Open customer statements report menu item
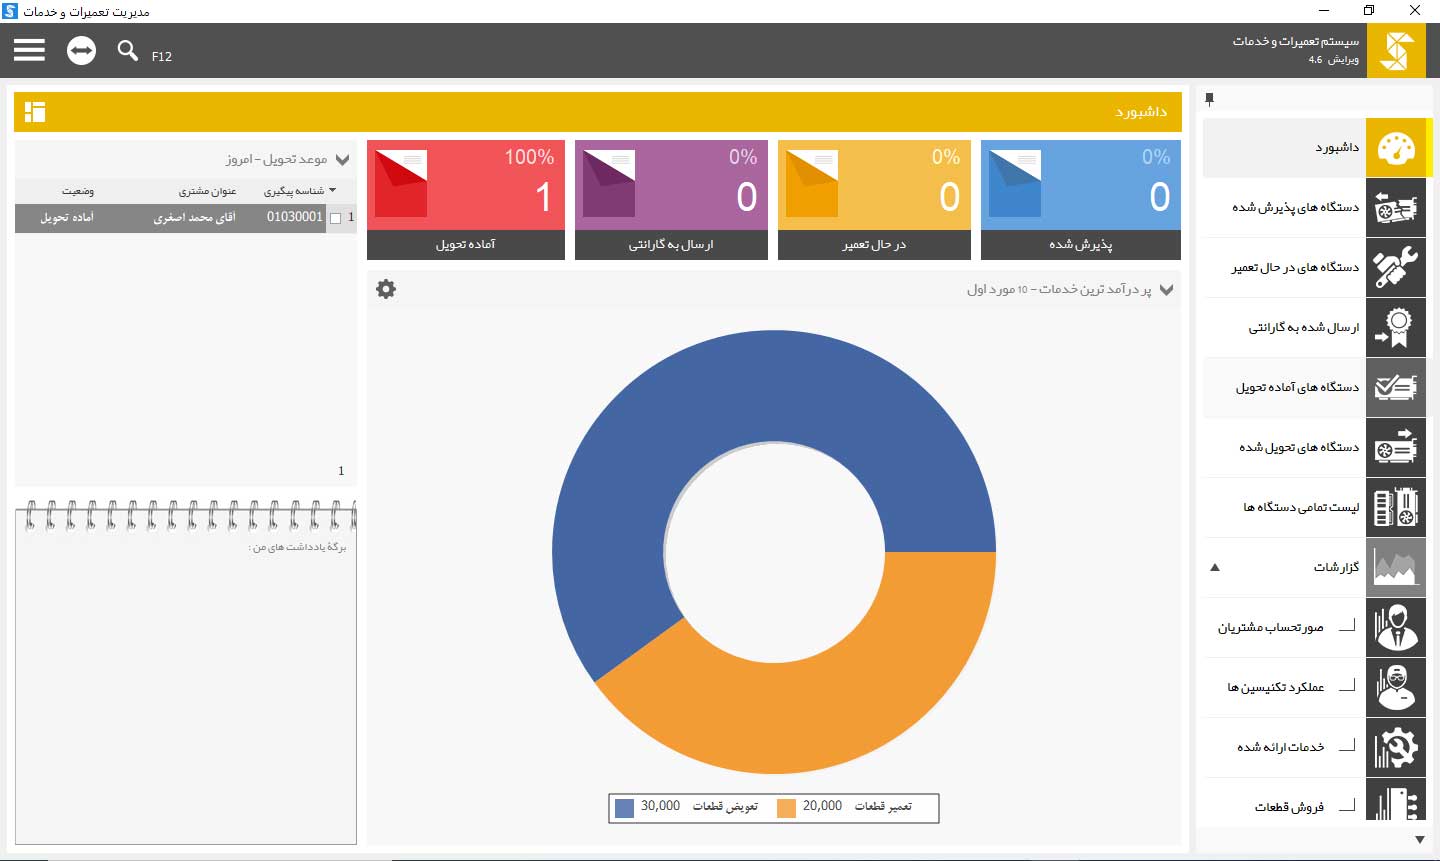1440x861 pixels. 1270,628
